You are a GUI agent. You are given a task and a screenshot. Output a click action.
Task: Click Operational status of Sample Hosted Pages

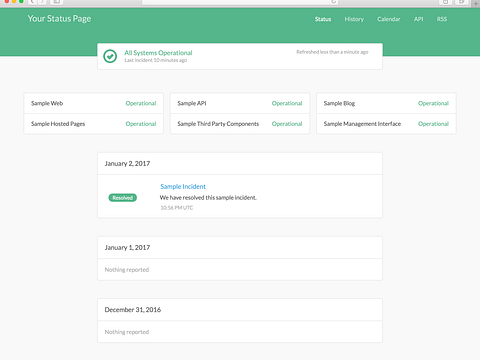pos(141,124)
